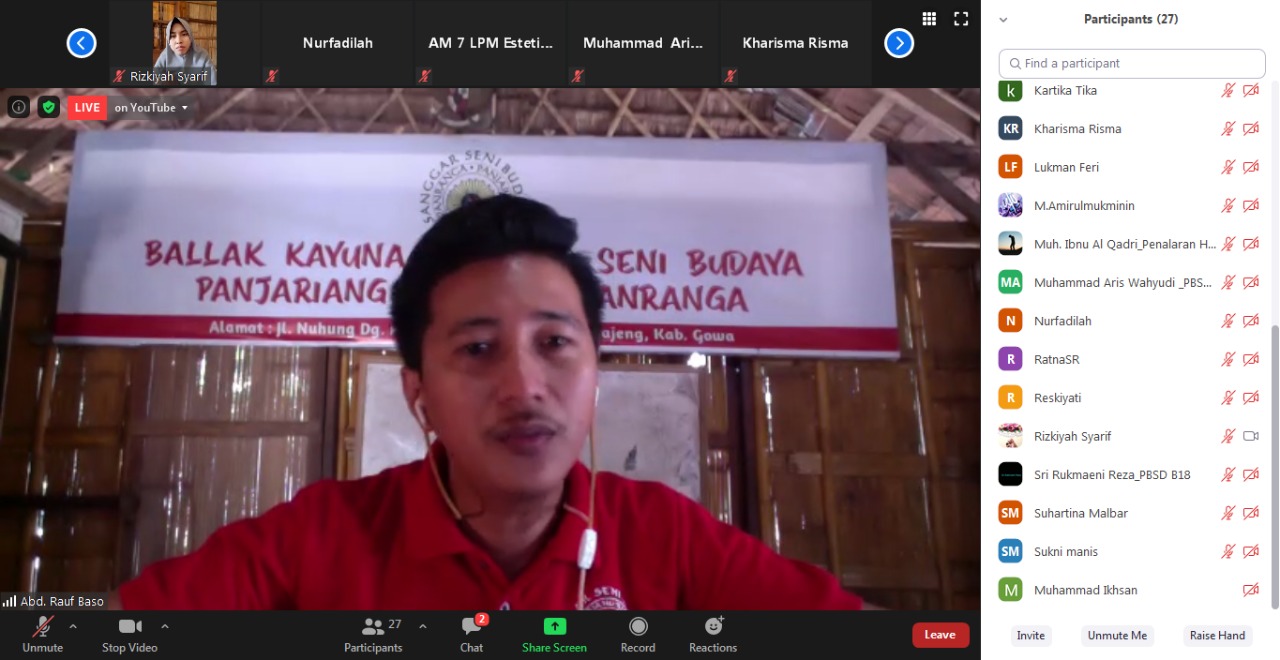The width and height of the screenshot is (1280, 660).
Task: View meeting information via the info icon
Action: [18, 107]
